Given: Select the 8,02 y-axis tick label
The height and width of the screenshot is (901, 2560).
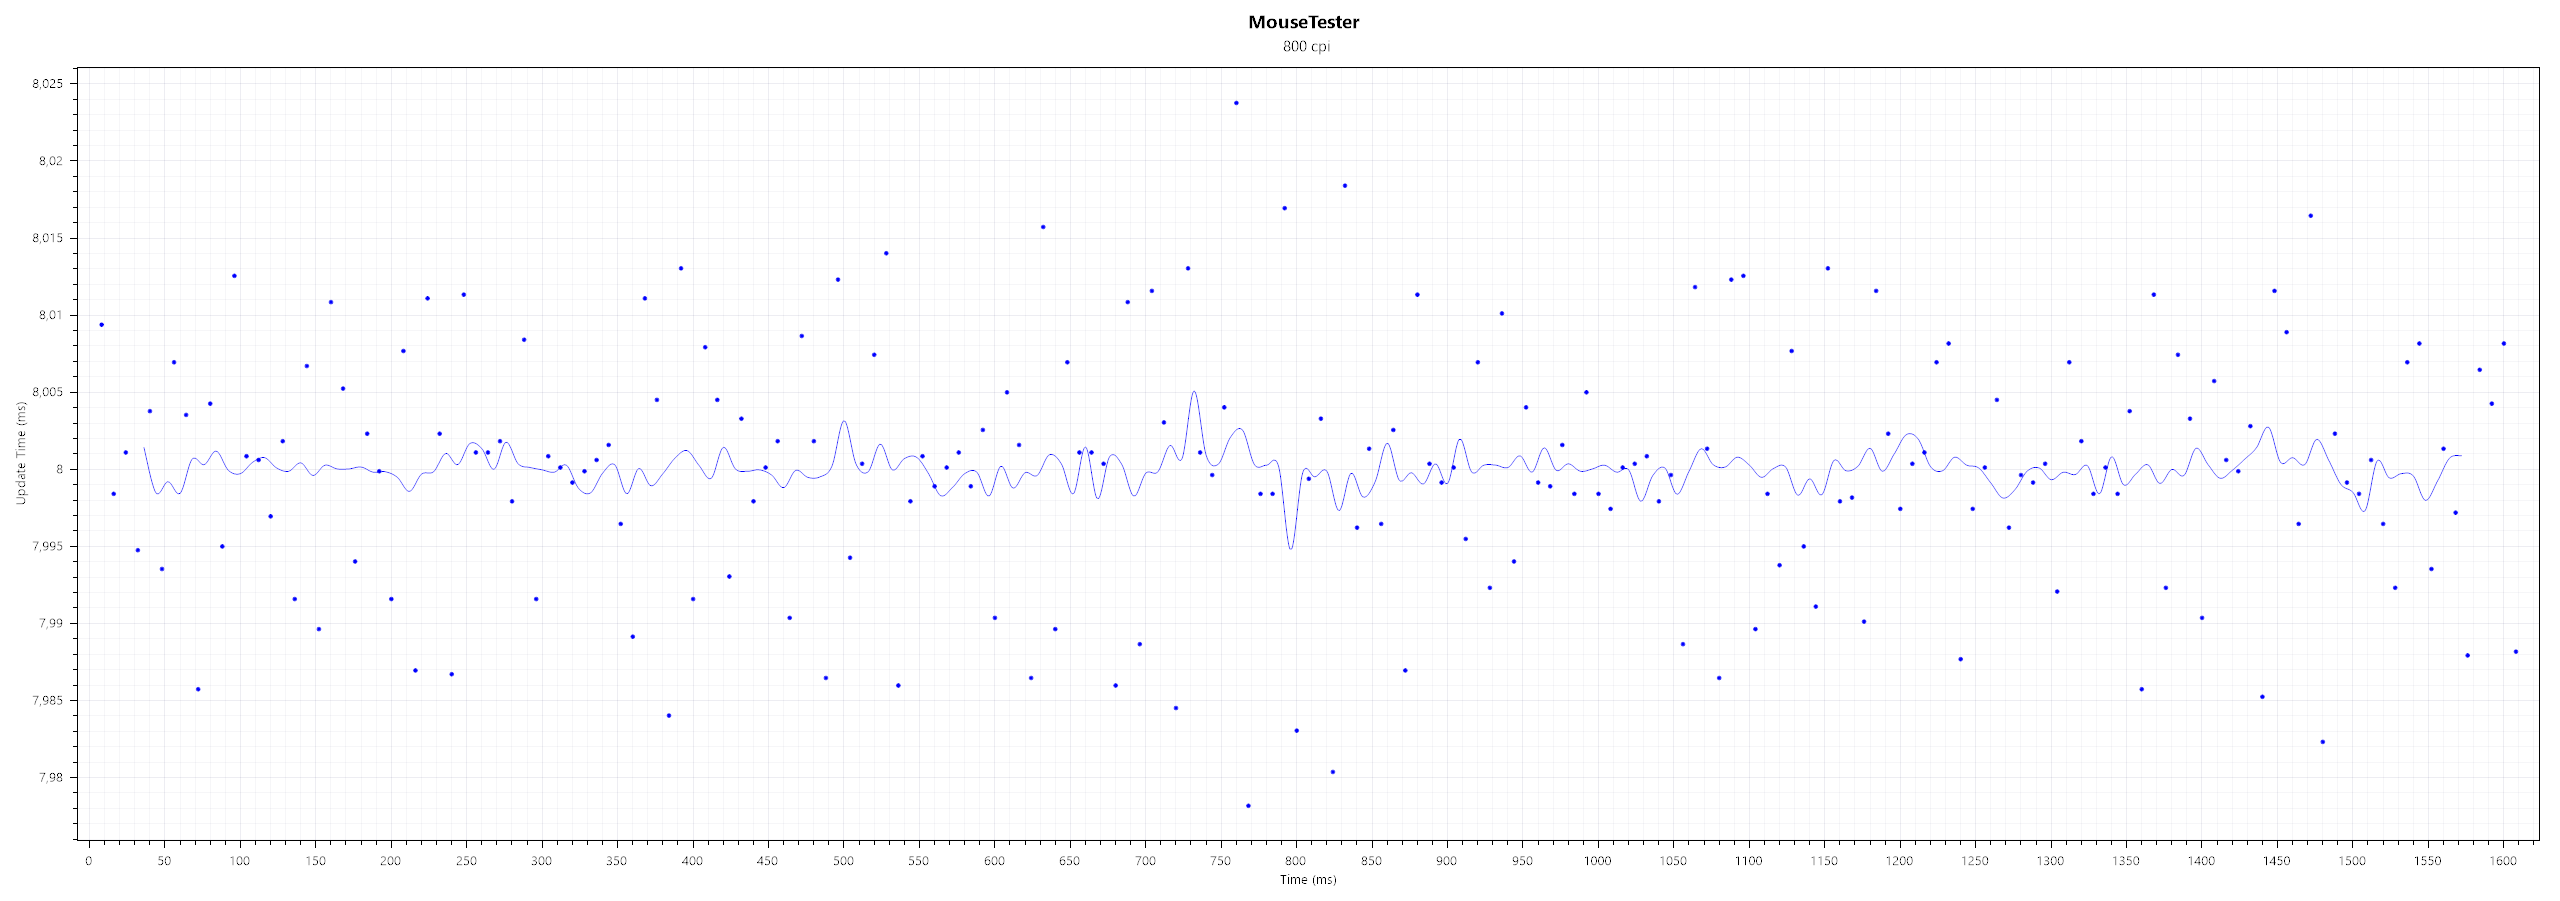Looking at the screenshot, I should [50, 161].
